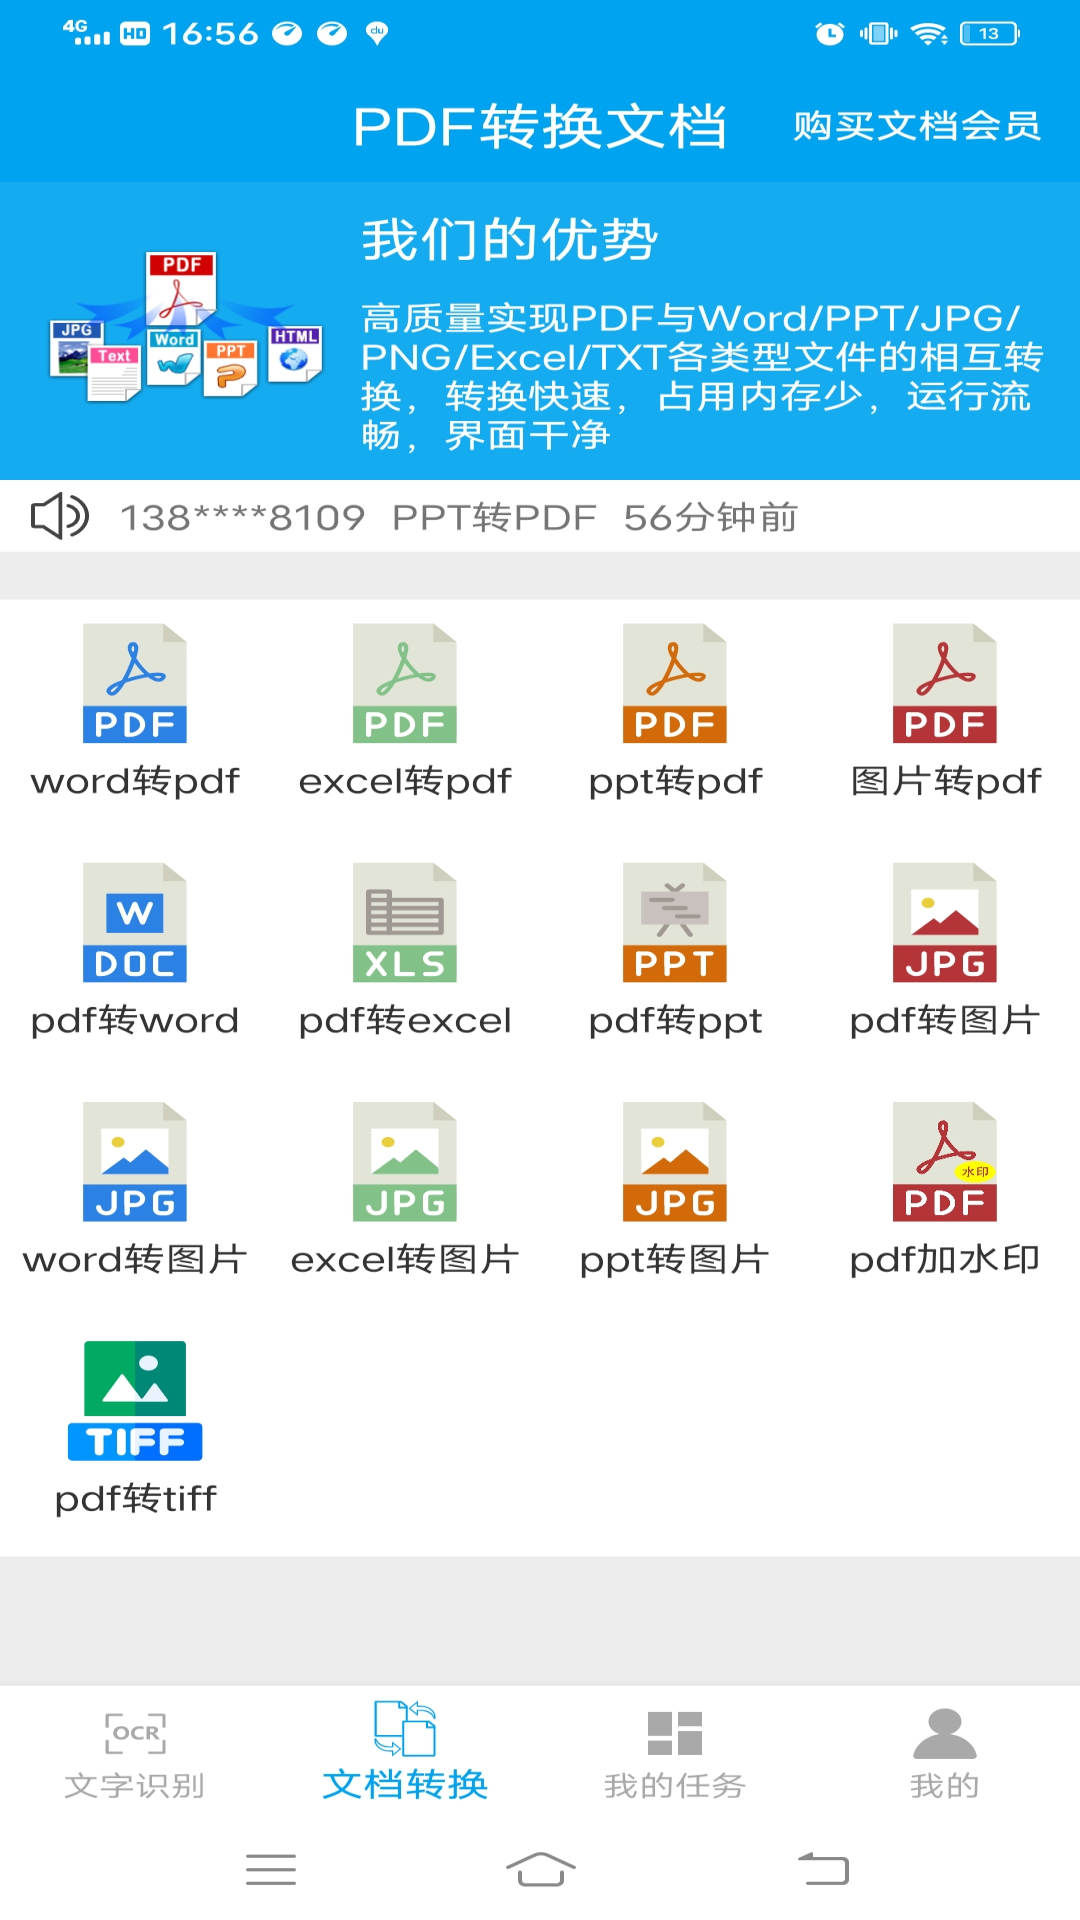Image resolution: width=1080 pixels, height=1920 pixels.
Task: Tap the speaker announcement icon
Action: pyautogui.click(x=60, y=516)
